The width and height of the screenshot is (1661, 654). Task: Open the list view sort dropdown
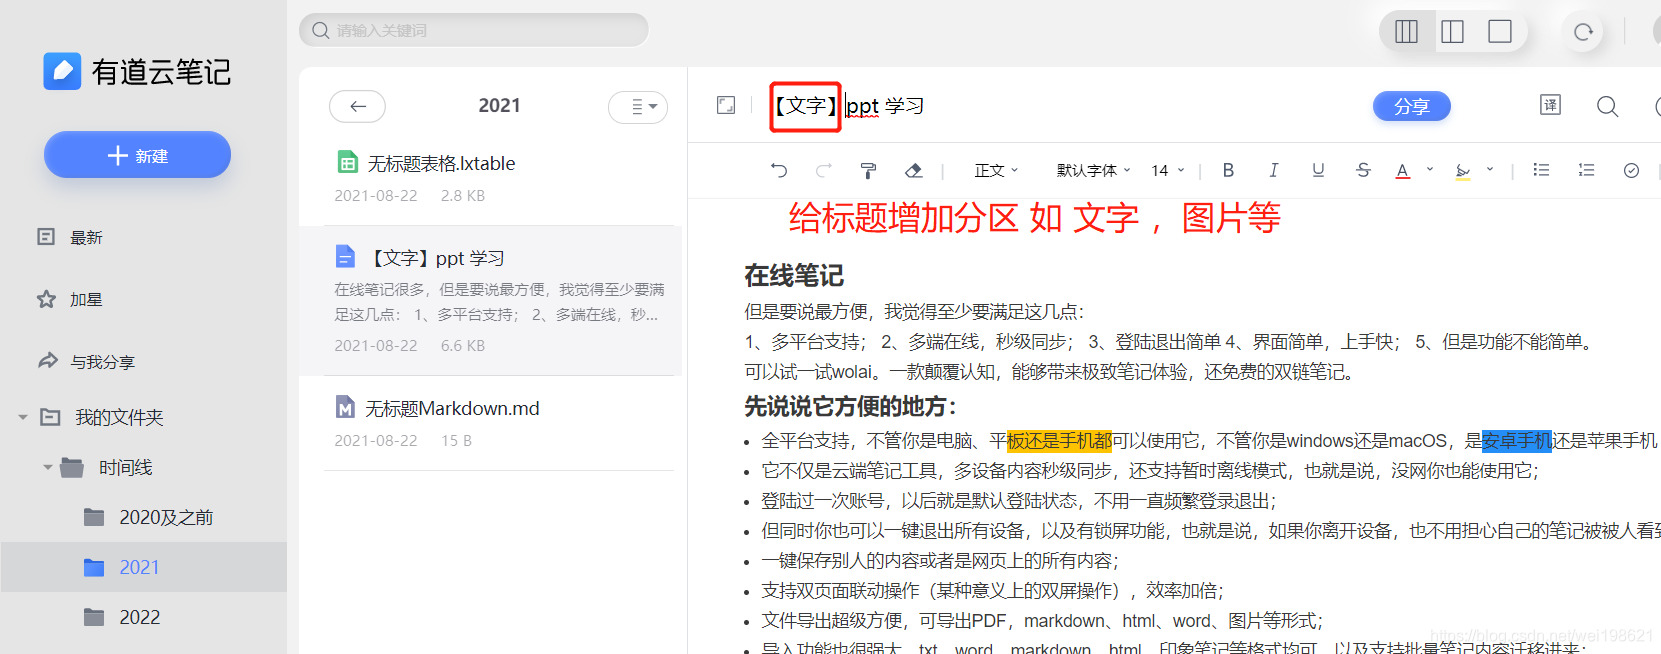click(x=638, y=106)
